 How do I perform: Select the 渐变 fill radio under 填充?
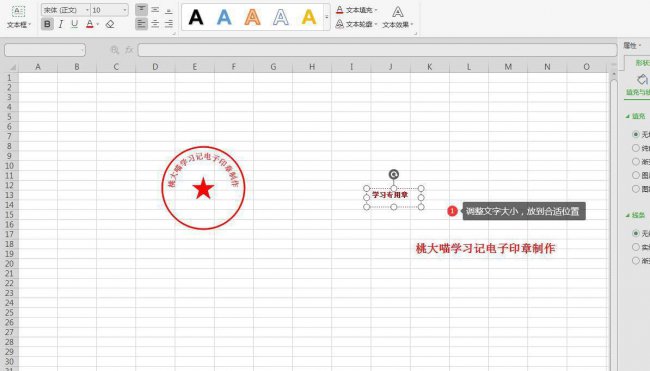(635, 161)
